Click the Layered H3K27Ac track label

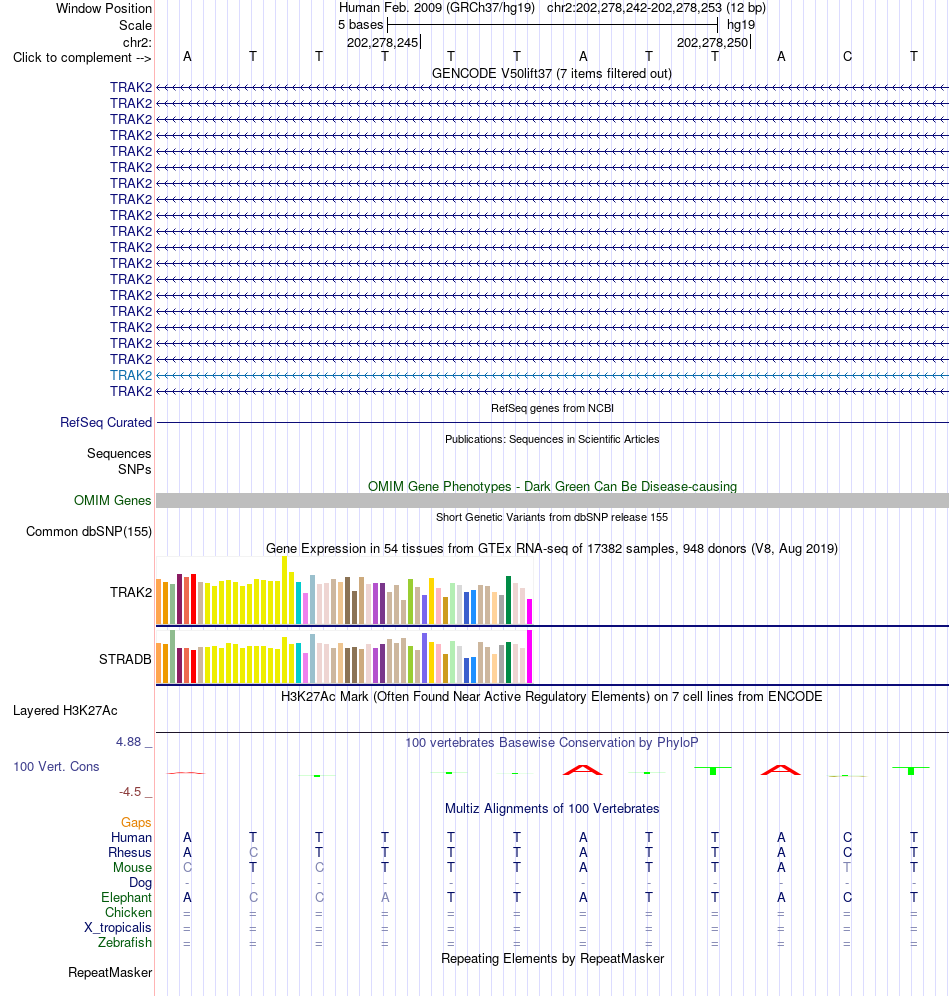click(x=65, y=711)
